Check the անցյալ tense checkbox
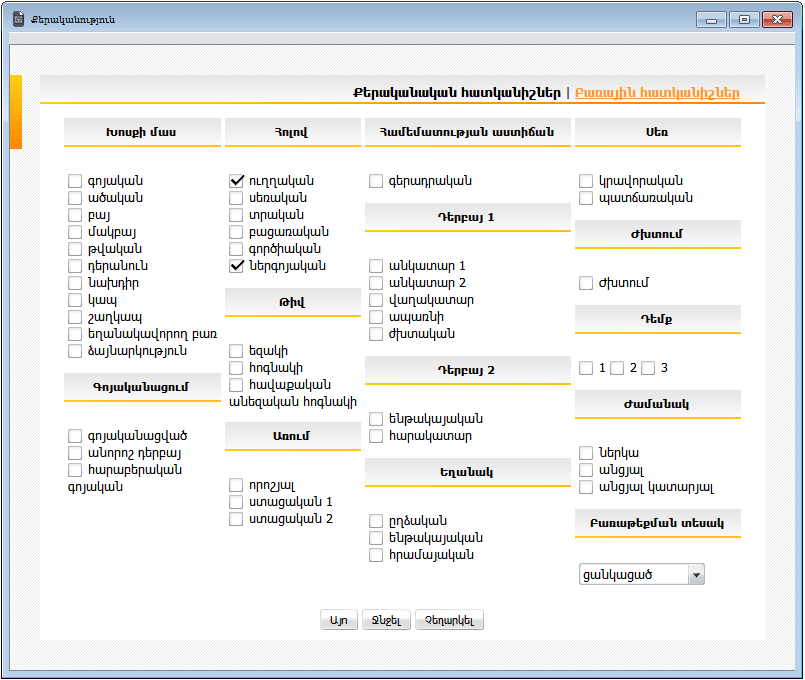 pyautogui.click(x=586, y=470)
